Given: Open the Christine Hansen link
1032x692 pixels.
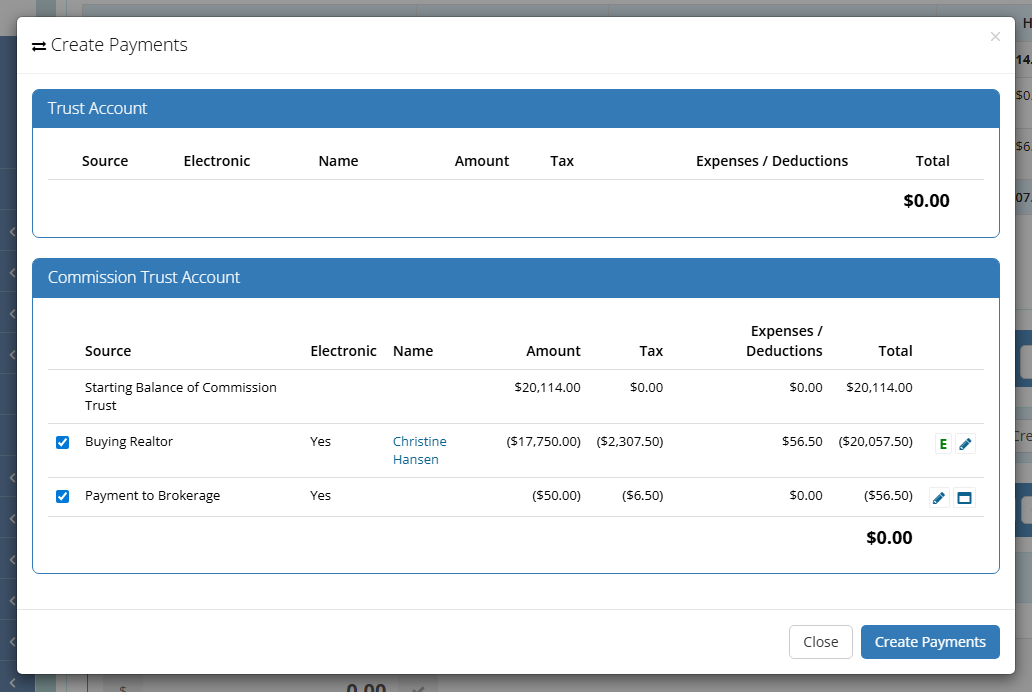Looking at the screenshot, I should 419,450.
